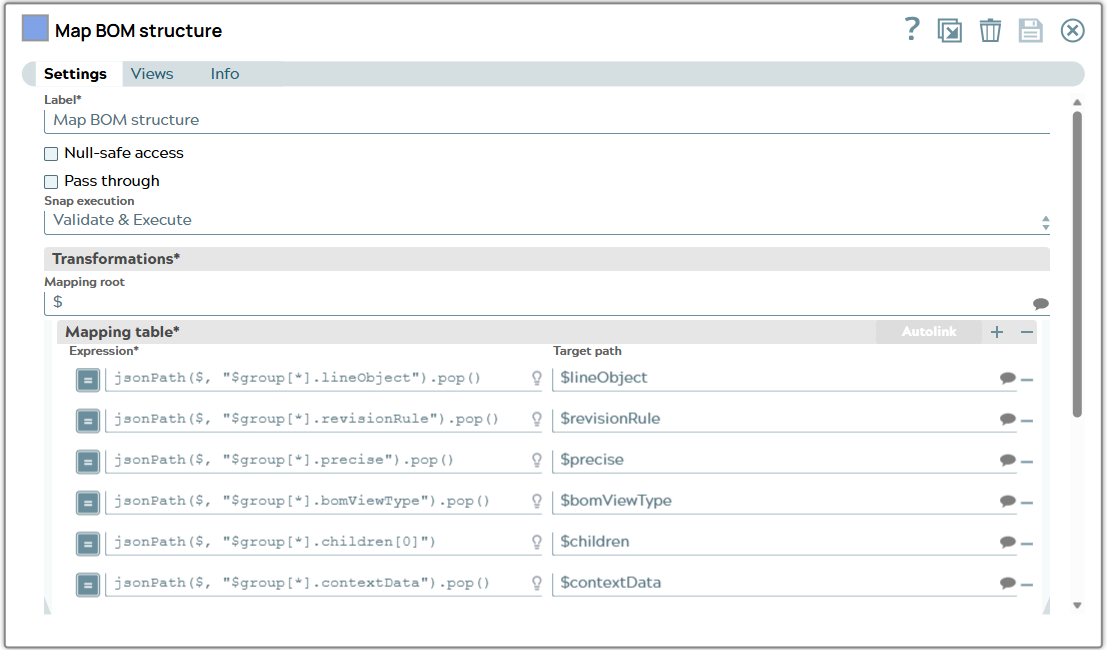This screenshot has height=650, width=1107.
Task: Click the export/pop-out snap icon
Action: (x=950, y=30)
